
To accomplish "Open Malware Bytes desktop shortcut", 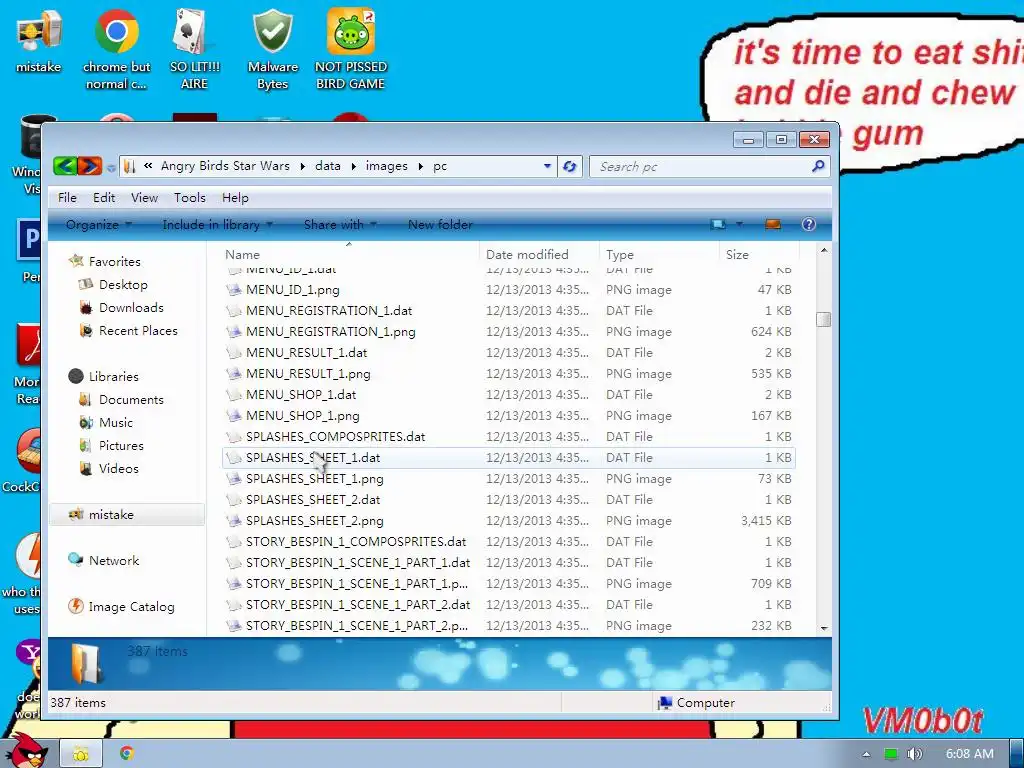I will [272, 50].
